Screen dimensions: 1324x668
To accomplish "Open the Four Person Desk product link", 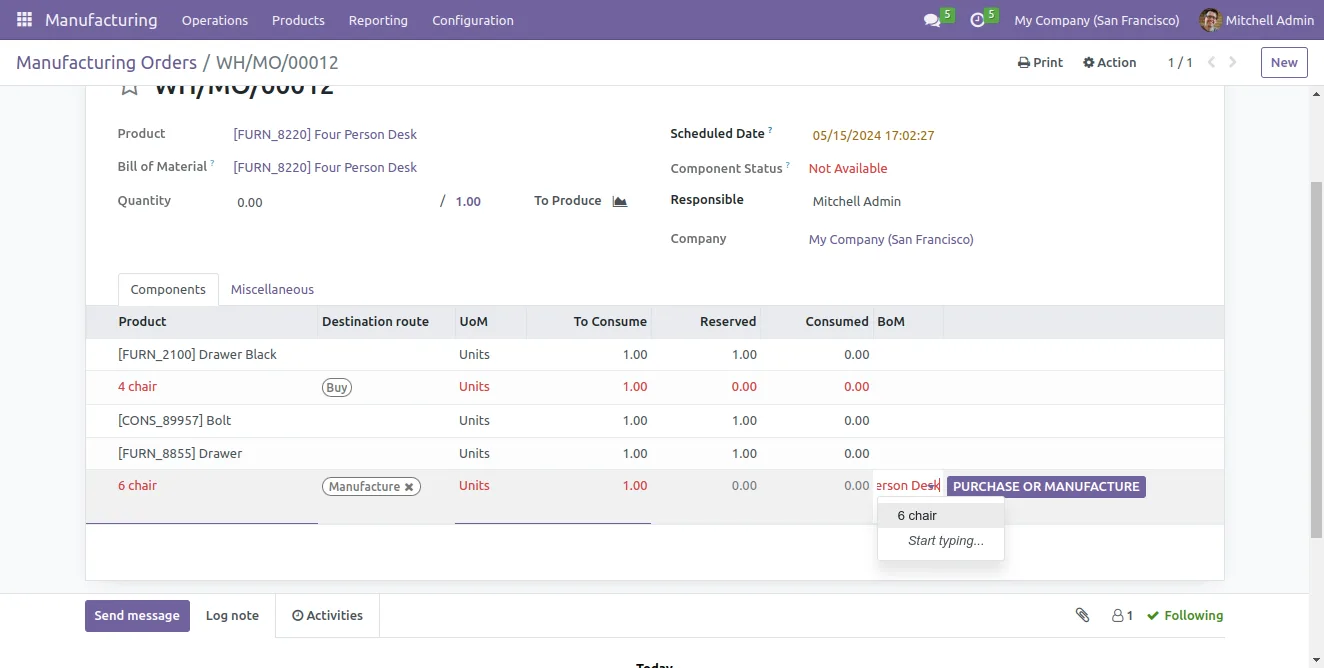I will (x=325, y=134).
